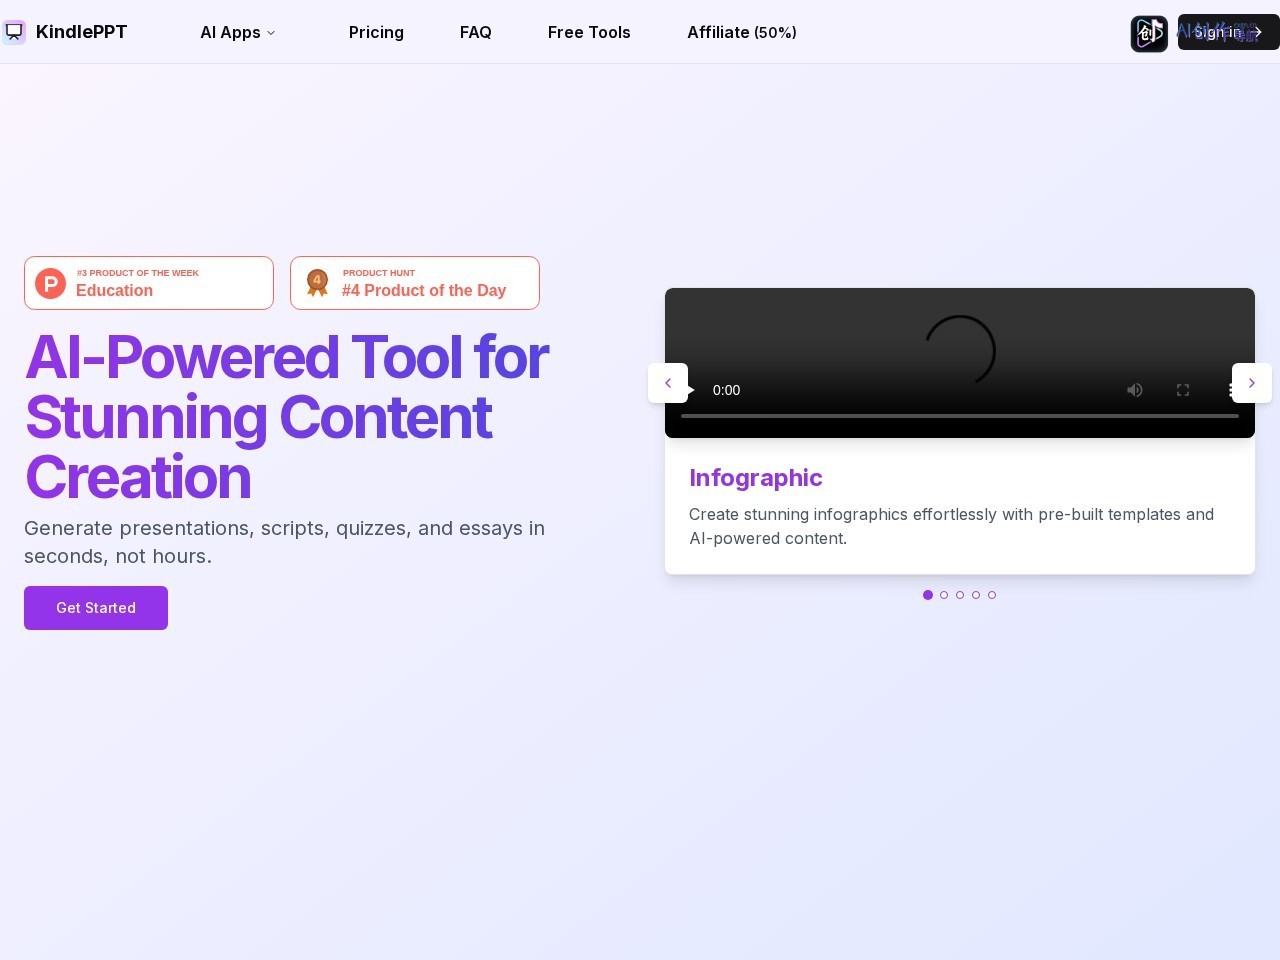Screen dimensions: 1280x960
Task: Select the third carousel dot
Action: click(x=960, y=595)
